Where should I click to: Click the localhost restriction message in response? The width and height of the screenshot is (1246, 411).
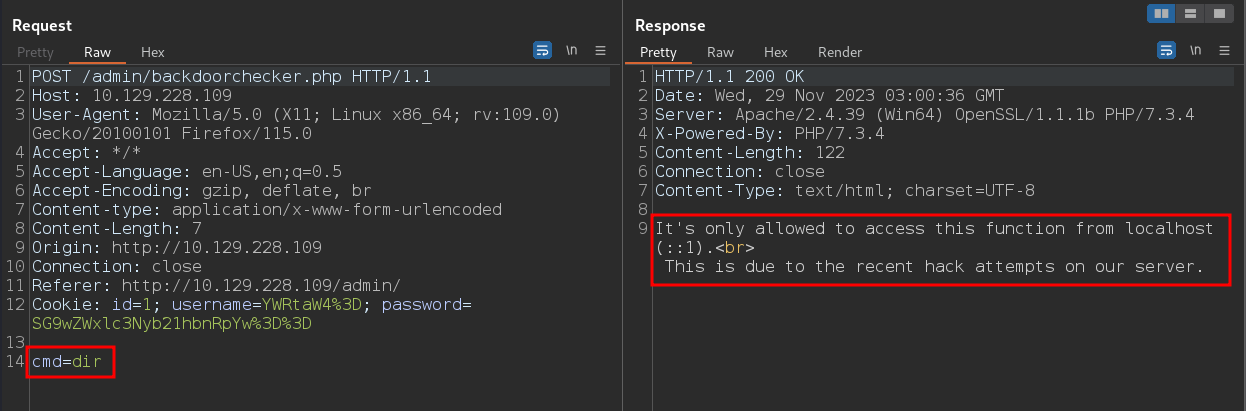[935, 248]
